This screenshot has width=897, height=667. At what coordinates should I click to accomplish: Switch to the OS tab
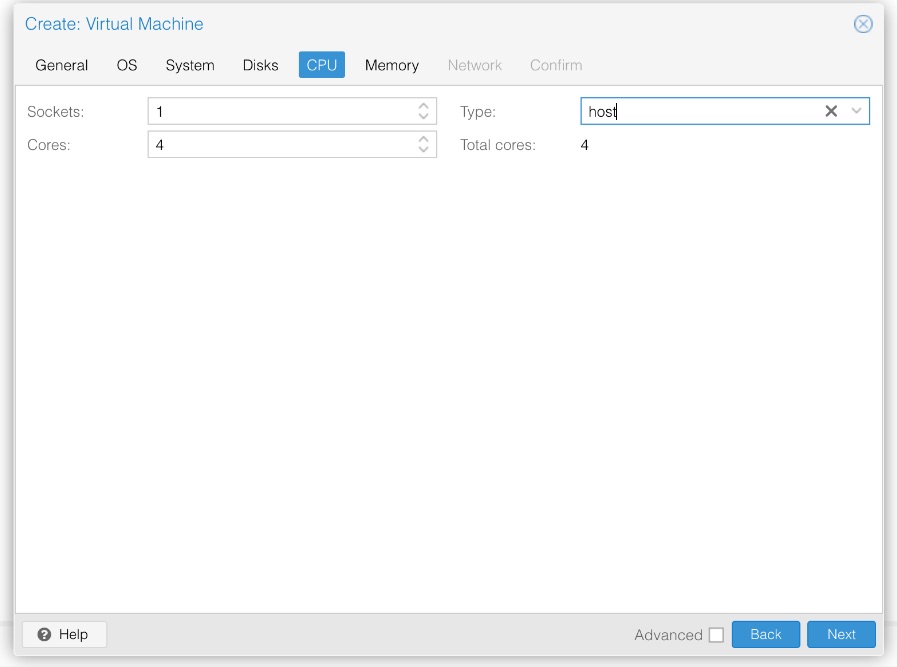tap(127, 65)
